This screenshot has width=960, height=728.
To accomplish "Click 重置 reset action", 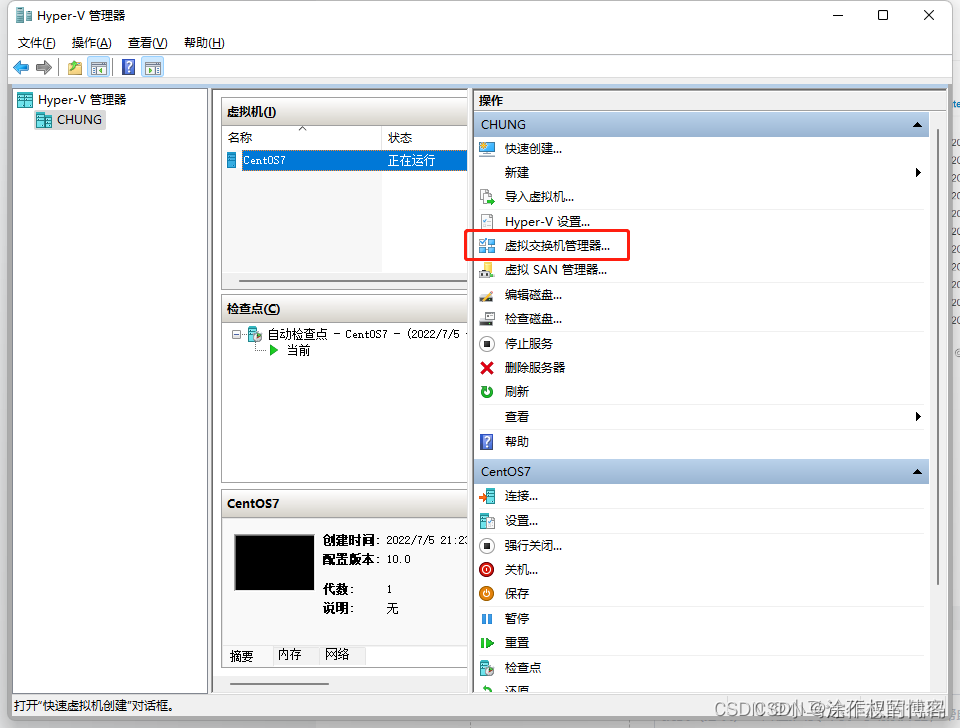I will (516, 643).
